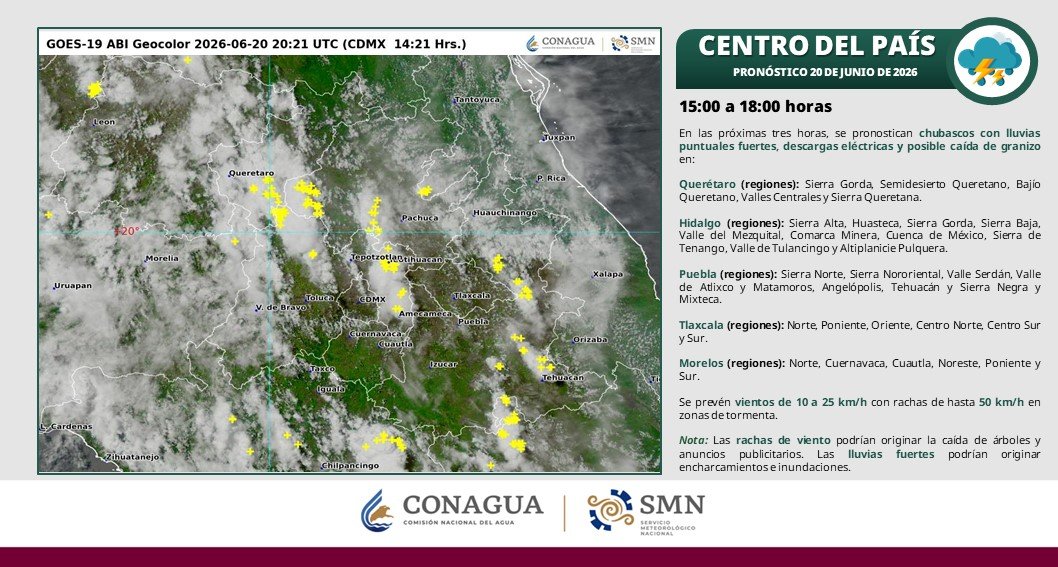Click the Tuxpan city marker
The width and height of the screenshot is (1058, 567).
coord(542,140)
